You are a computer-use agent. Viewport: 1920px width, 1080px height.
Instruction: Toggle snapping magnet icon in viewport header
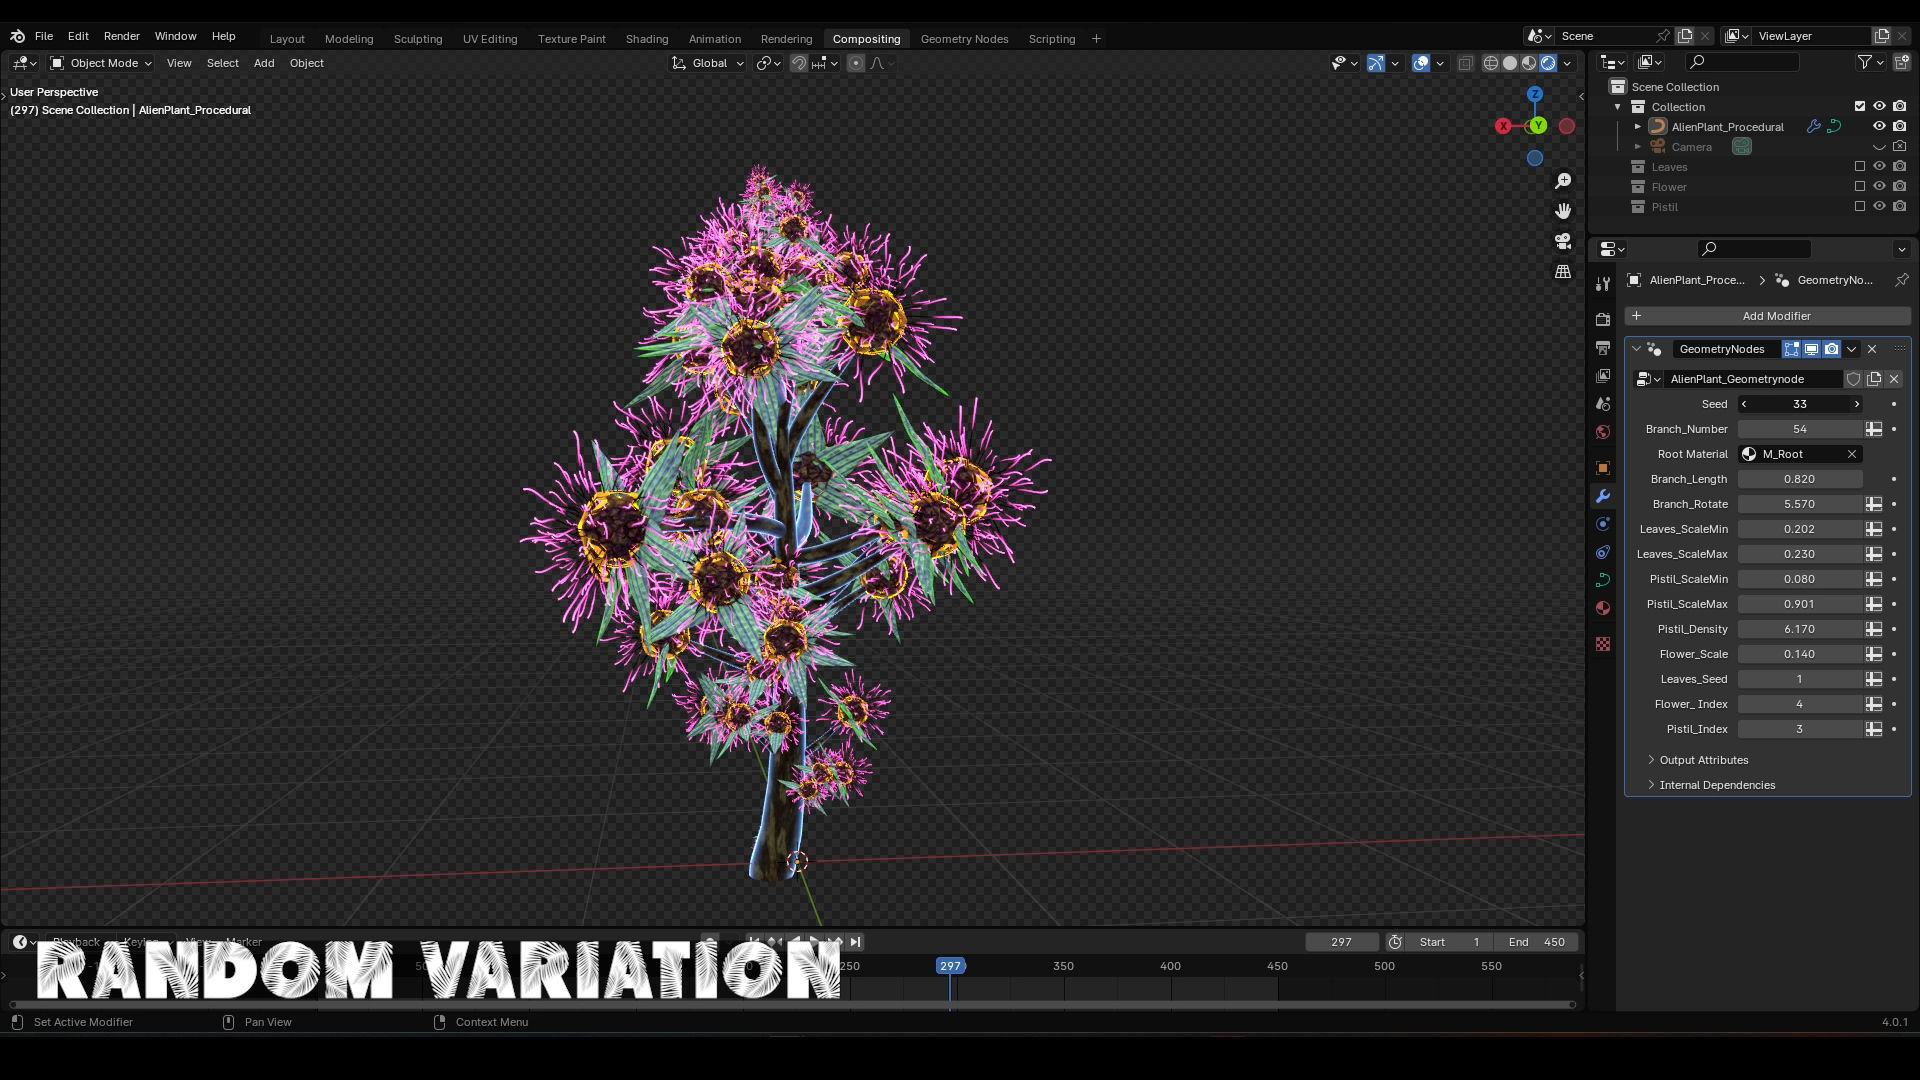point(798,63)
